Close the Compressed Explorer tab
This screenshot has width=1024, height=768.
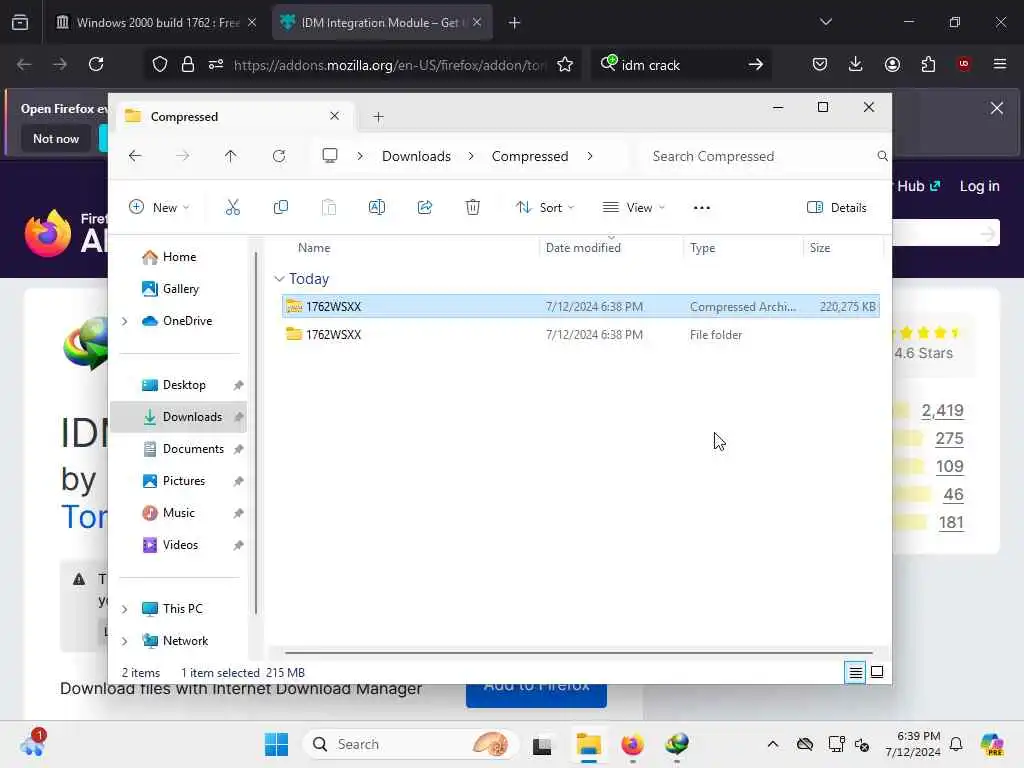coord(334,116)
